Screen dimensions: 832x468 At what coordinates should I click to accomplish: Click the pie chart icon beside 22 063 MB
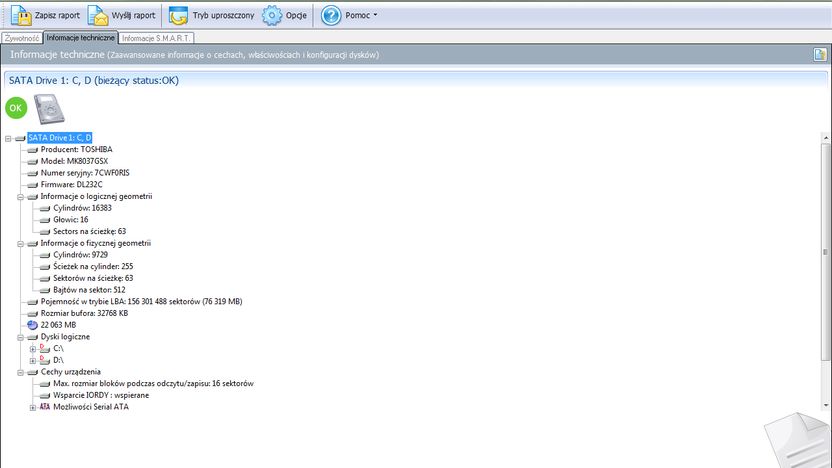[32, 325]
